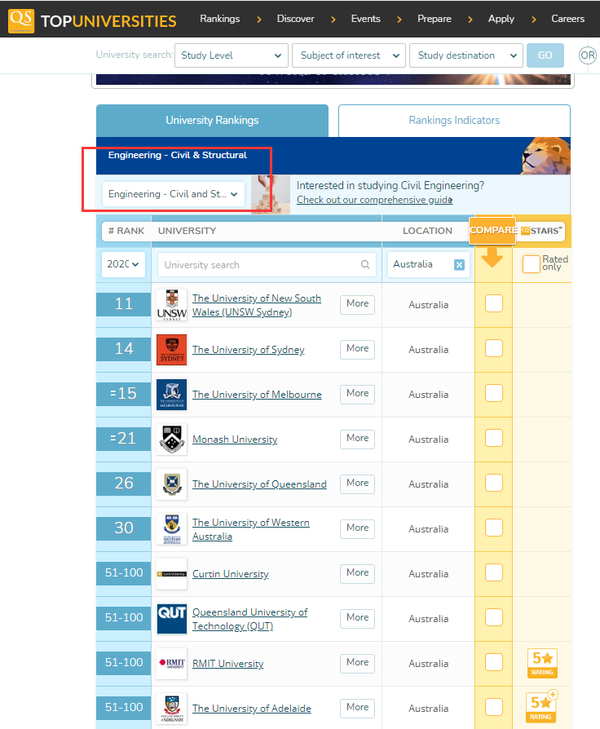Click More for Curtin University
The height and width of the screenshot is (729, 600).
(x=357, y=573)
